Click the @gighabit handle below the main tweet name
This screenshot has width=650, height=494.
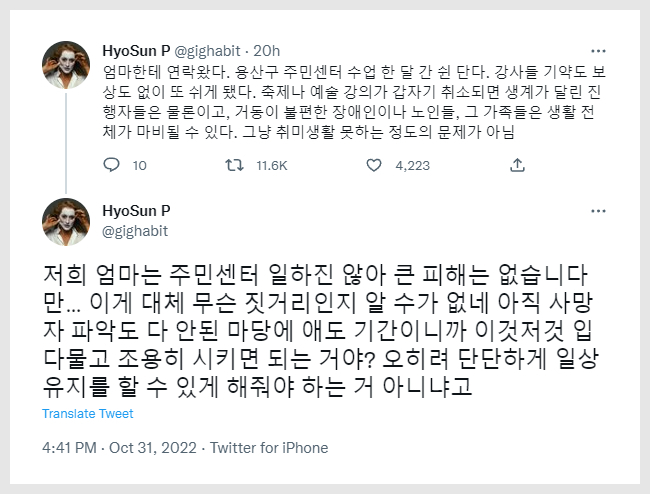click(x=137, y=230)
